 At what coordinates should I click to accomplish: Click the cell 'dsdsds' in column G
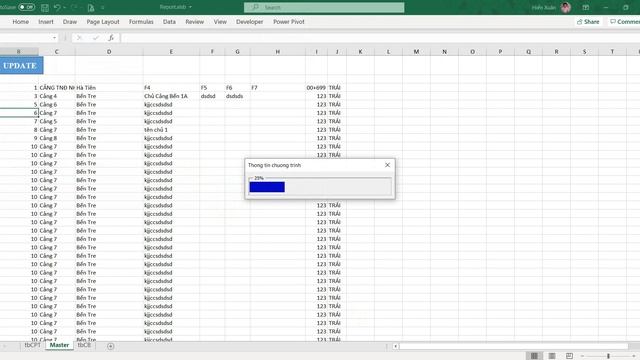pyautogui.click(x=237, y=96)
